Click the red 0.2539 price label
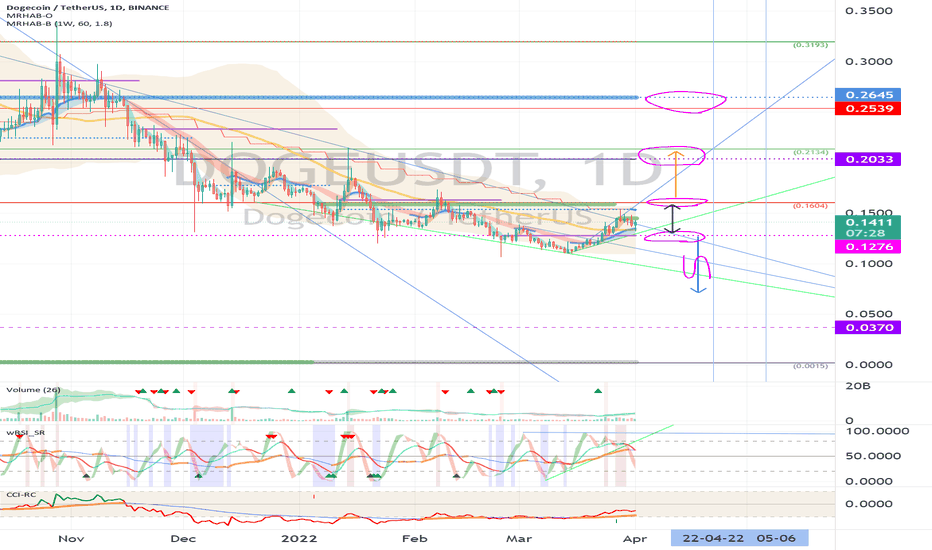 (868, 109)
